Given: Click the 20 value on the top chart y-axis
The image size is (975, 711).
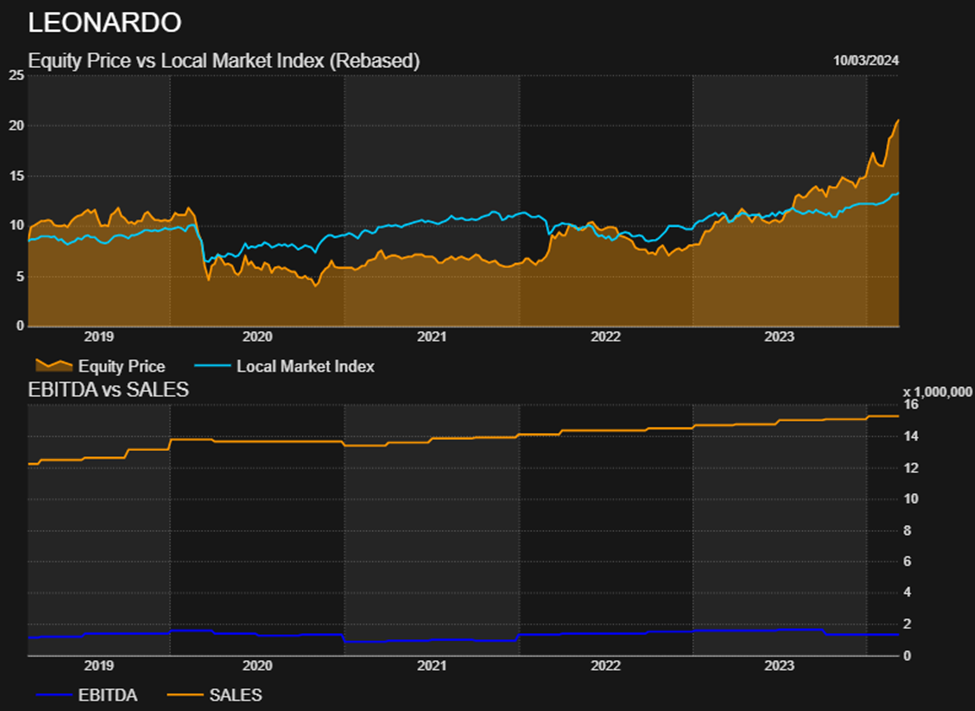Looking at the screenshot, I should click(17, 126).
